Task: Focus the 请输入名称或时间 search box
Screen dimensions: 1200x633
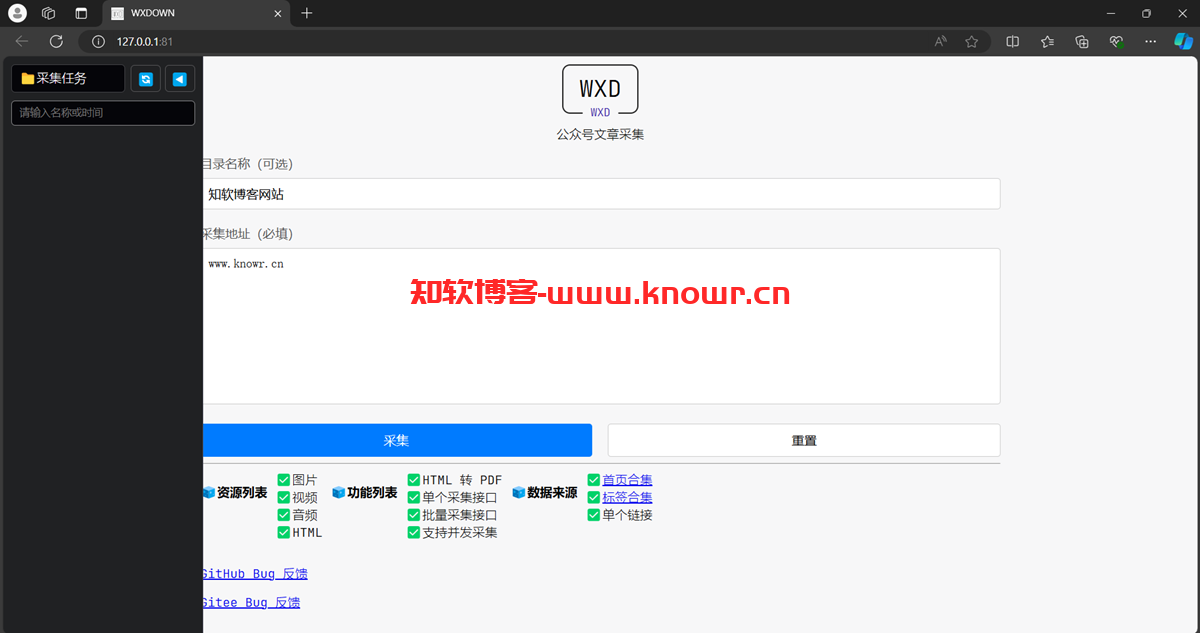Action: pos(103,113)
